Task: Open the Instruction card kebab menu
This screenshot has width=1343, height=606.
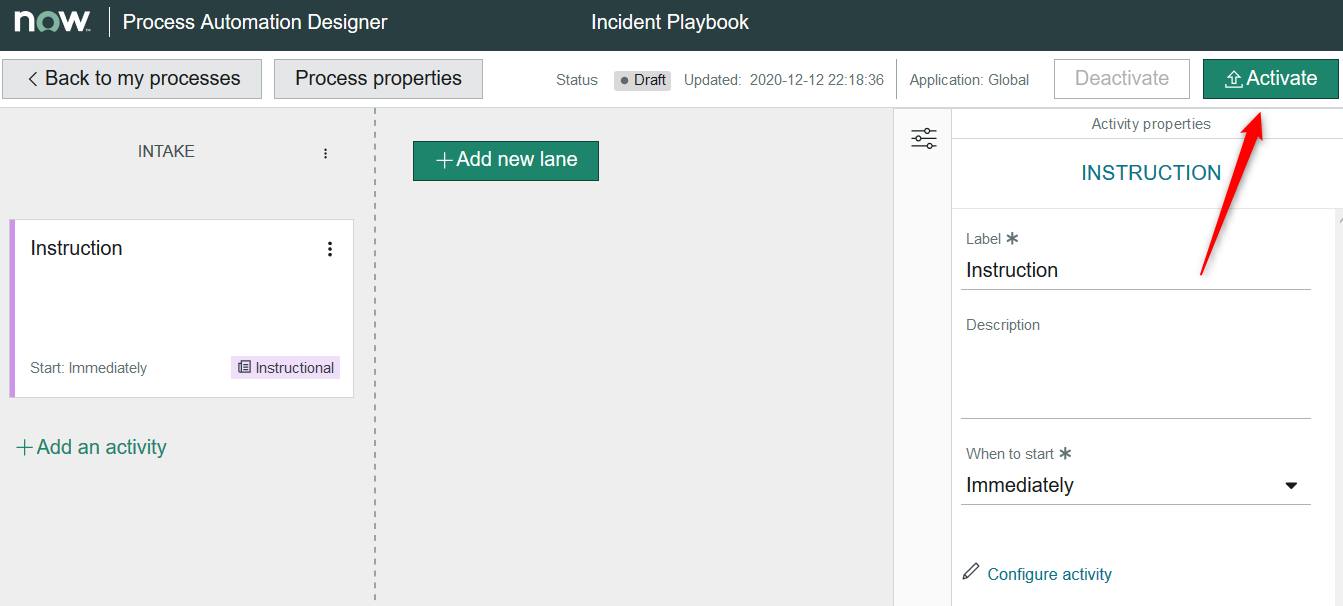Action: (330, 248)
